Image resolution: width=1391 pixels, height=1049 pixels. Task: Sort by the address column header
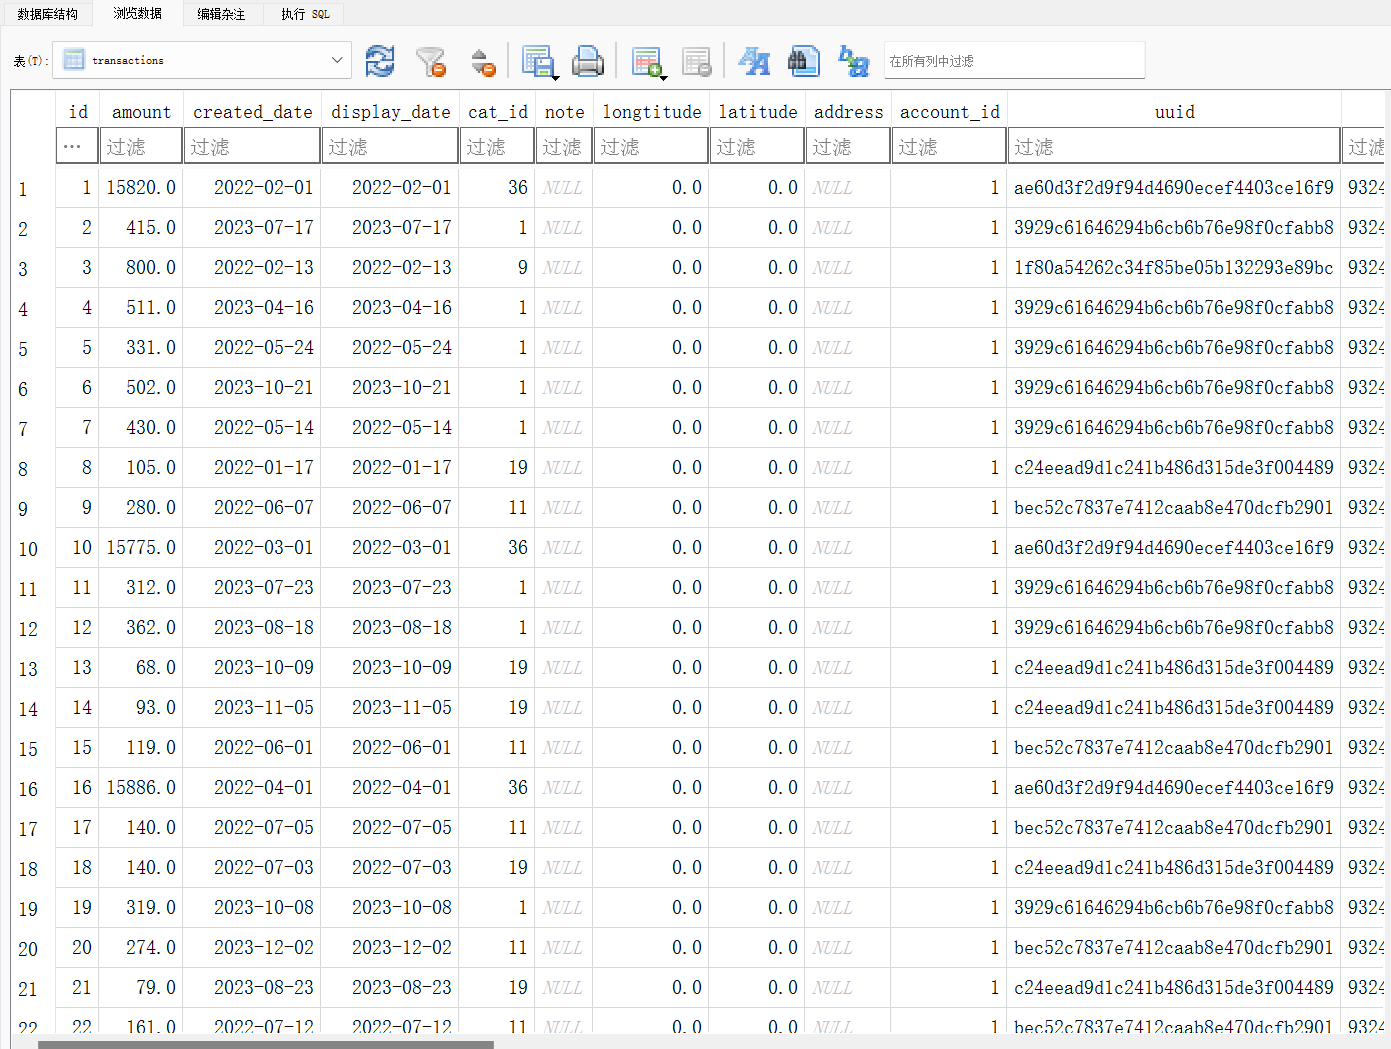(x=848, y=111)
